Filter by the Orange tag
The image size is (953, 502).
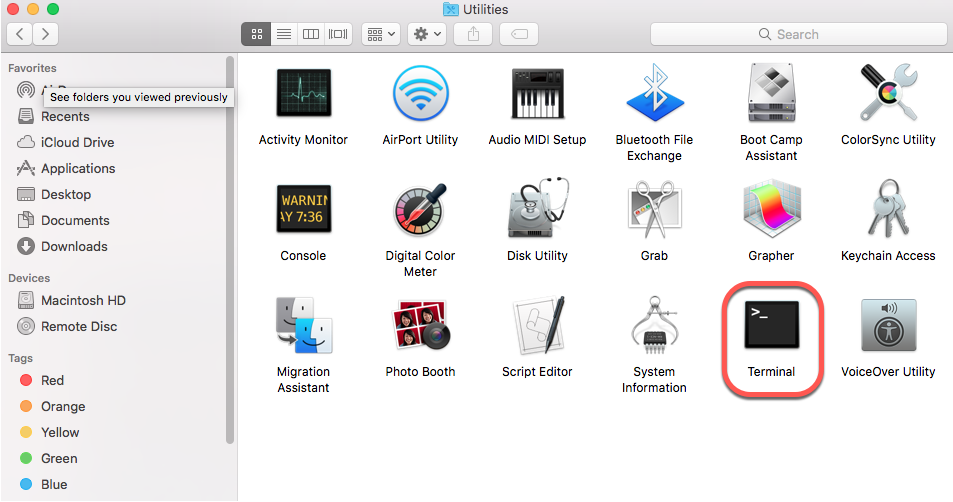[52, 406]
